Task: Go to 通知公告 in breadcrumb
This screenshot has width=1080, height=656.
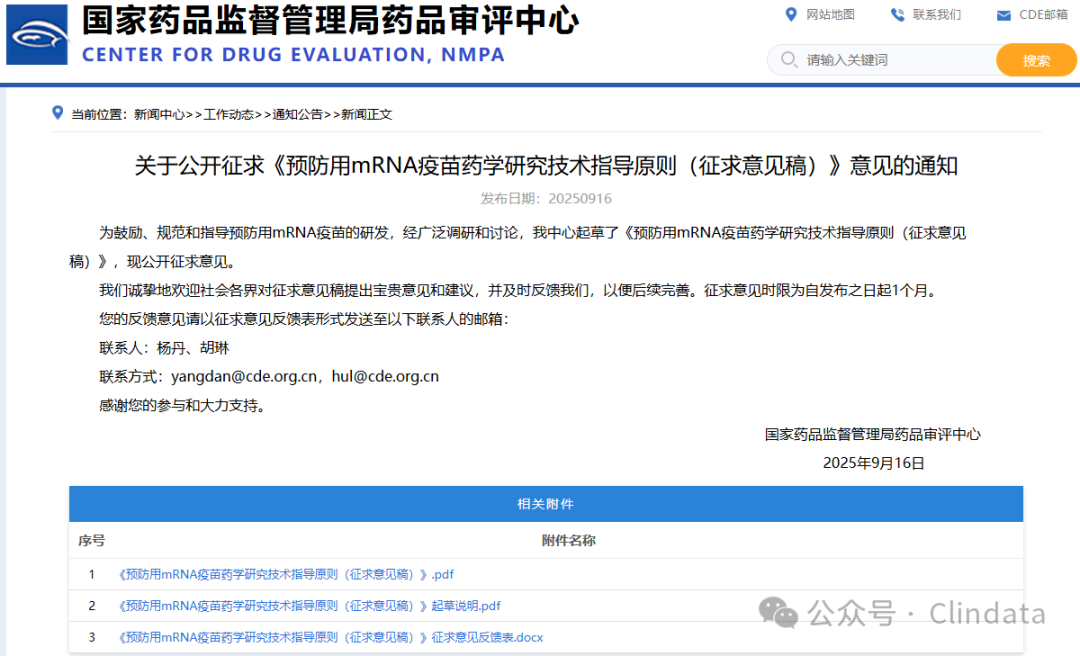Action: click(x=298, y=114)
